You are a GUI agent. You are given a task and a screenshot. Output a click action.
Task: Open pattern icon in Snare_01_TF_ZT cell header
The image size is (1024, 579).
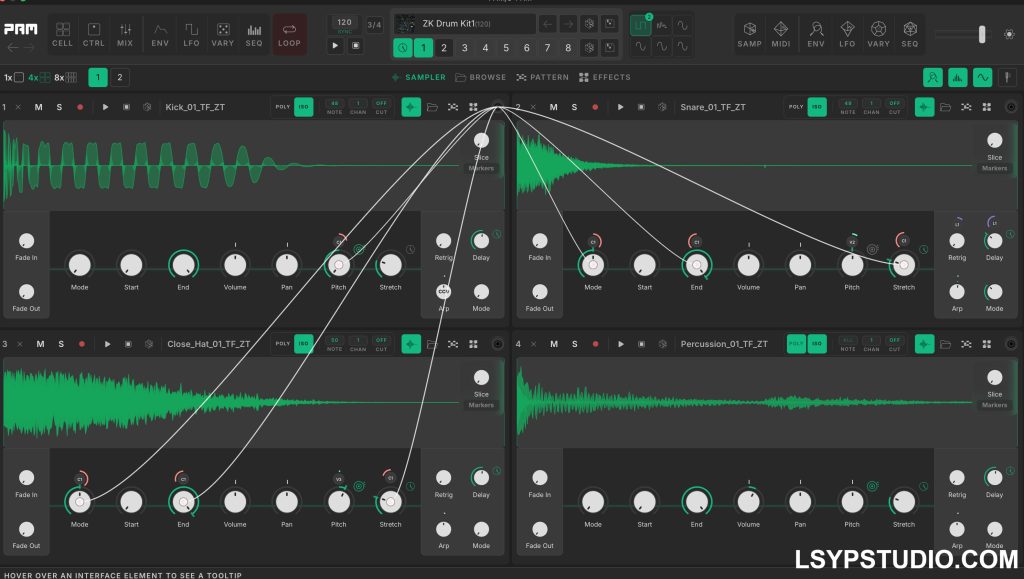pyautogui.click(x=966, y=107)
